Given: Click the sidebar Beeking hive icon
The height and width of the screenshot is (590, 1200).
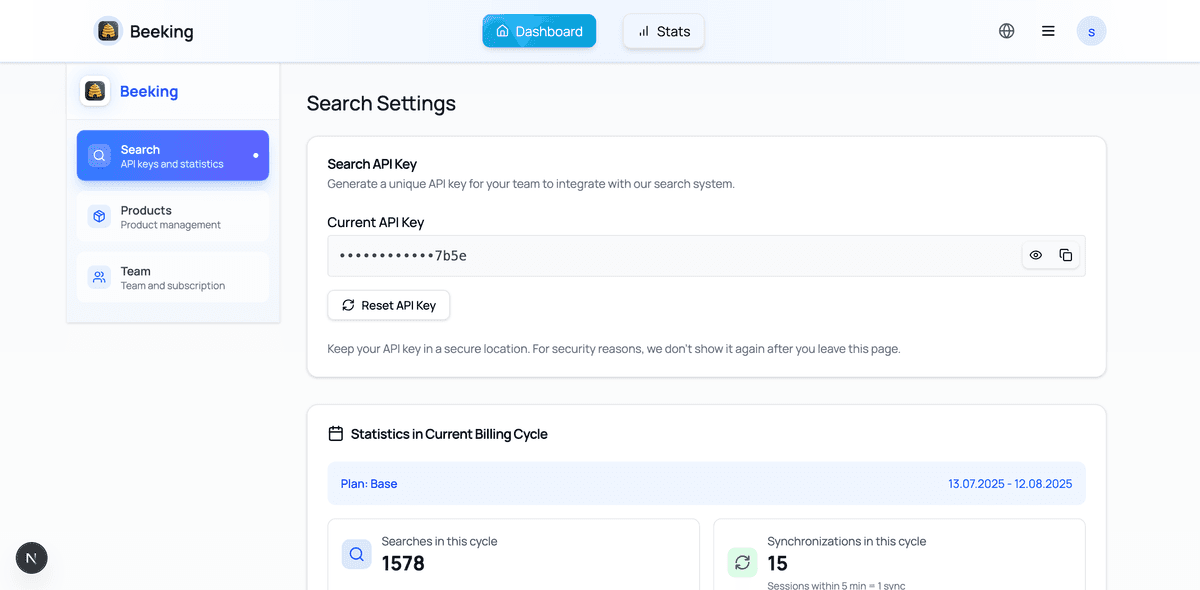Looking at the screenshot, I should point(95,91).
